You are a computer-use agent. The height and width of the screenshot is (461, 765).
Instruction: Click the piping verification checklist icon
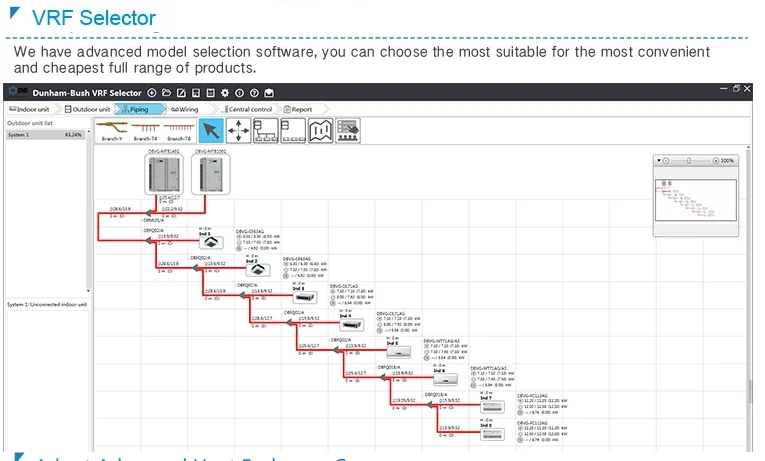[347, 130]
